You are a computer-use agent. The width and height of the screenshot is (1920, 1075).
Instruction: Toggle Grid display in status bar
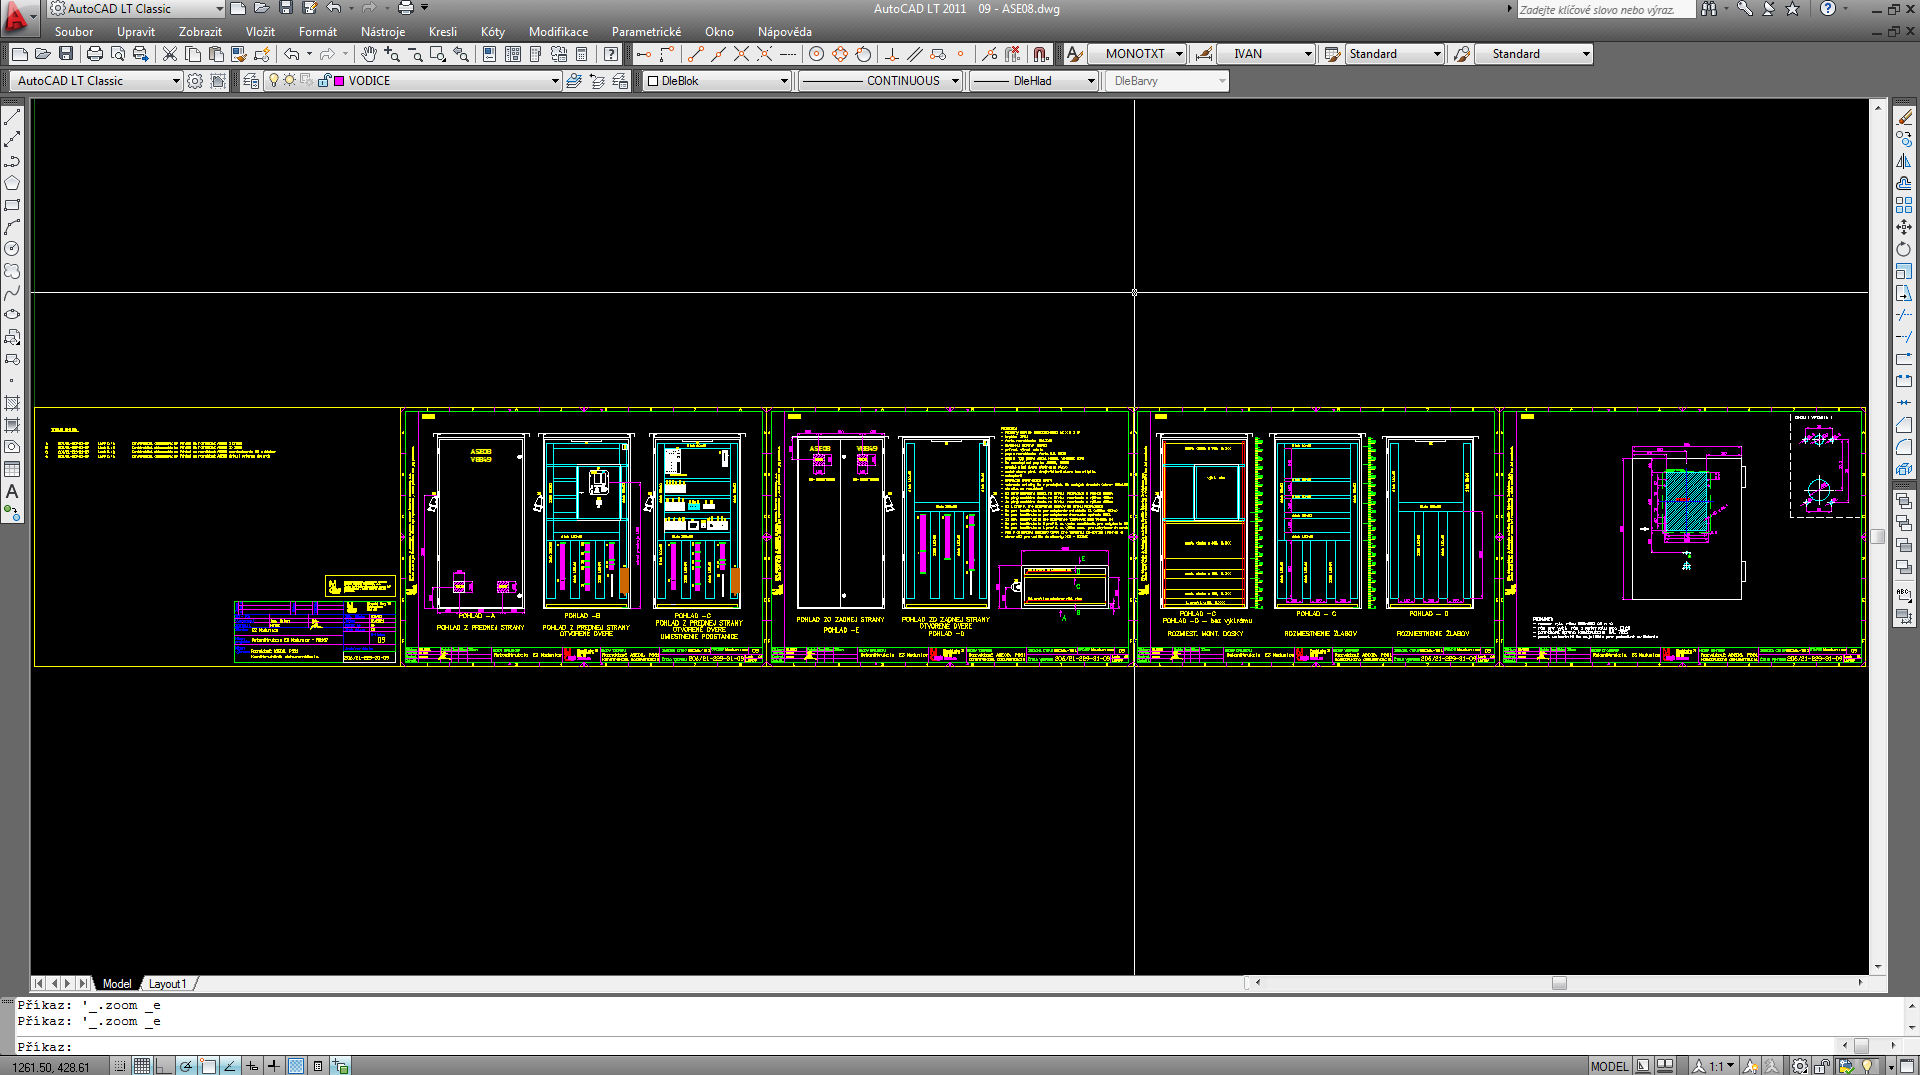[x=142, y=1066]
